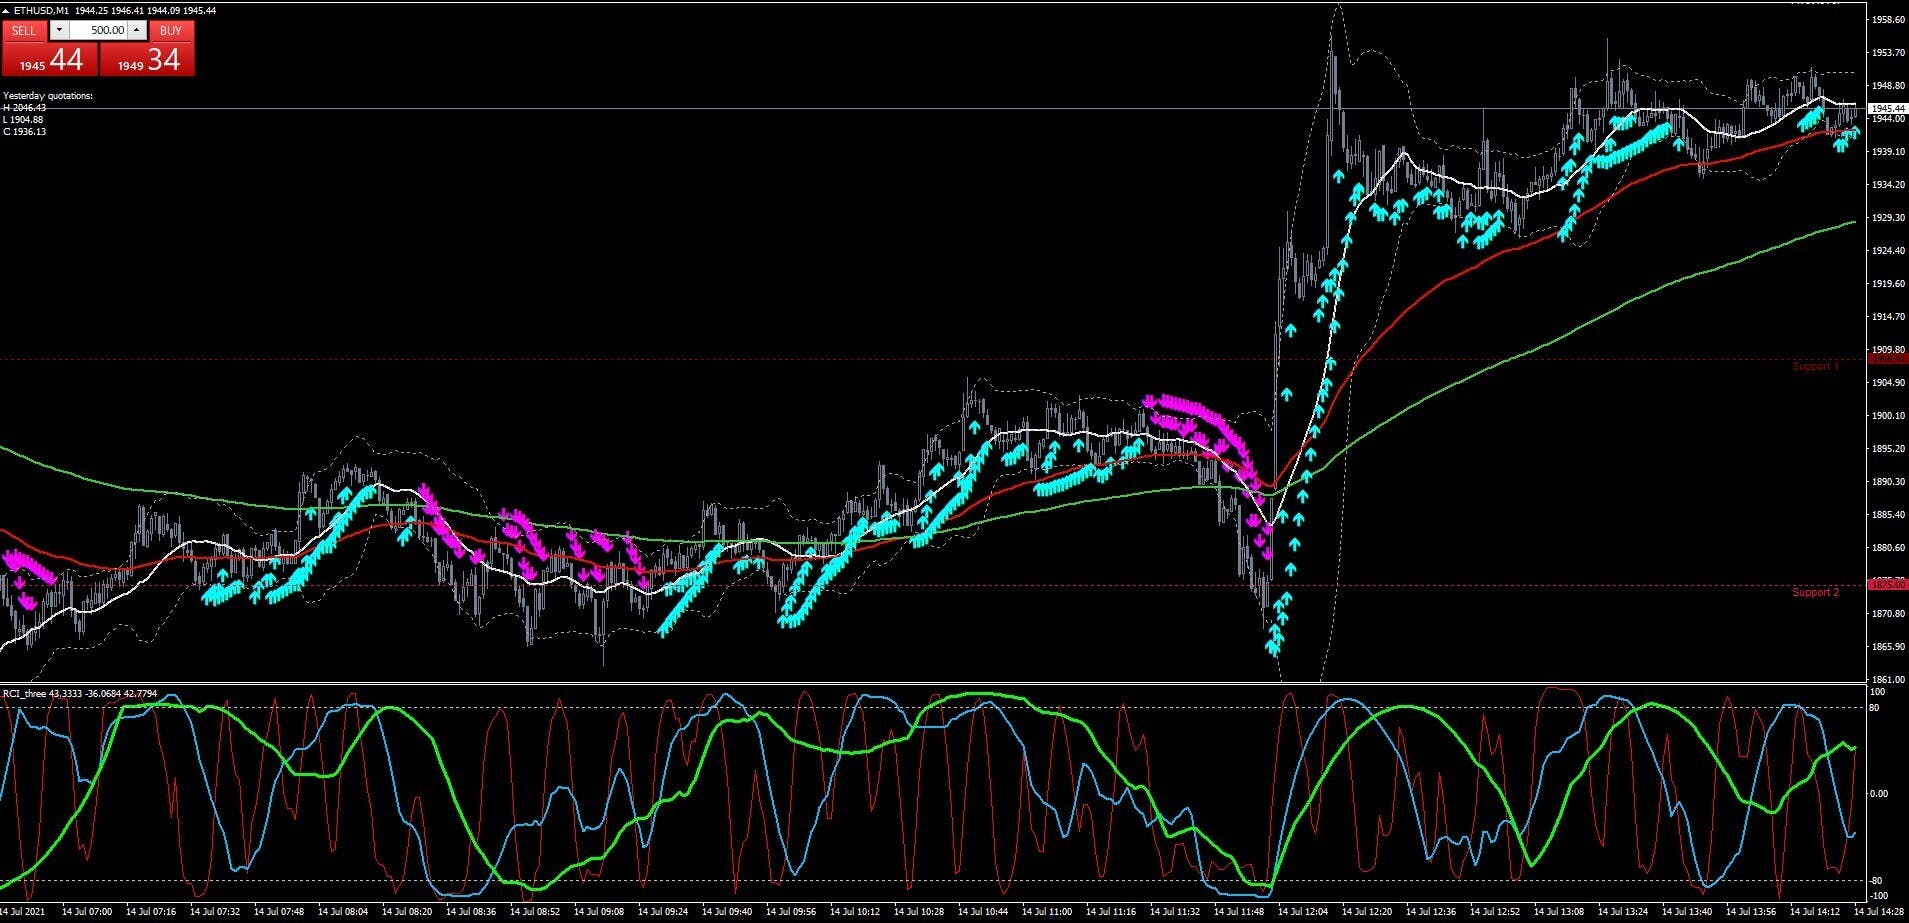Decrease trade volume with the down arrow
Viewport: 1909px width, 923px height.
(59, 31)
